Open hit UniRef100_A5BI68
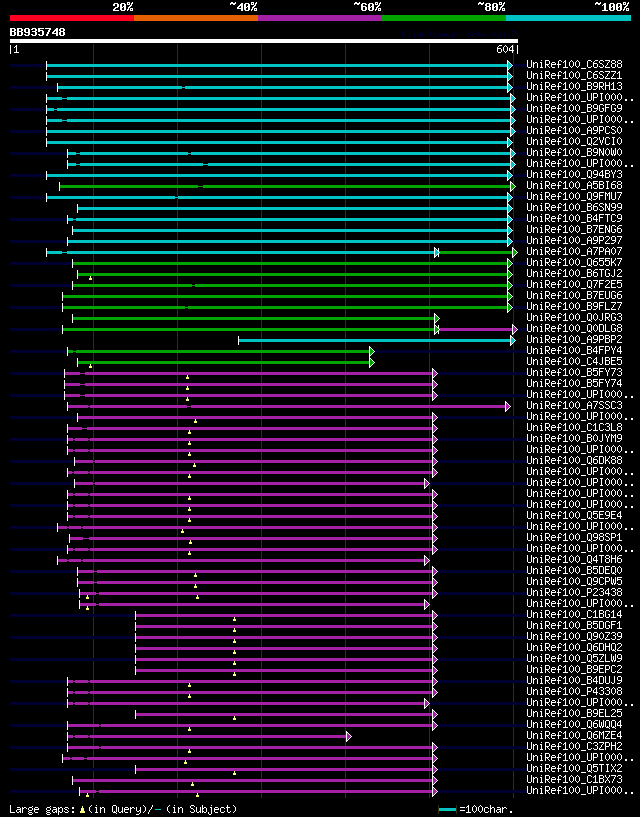 [574, 185]
